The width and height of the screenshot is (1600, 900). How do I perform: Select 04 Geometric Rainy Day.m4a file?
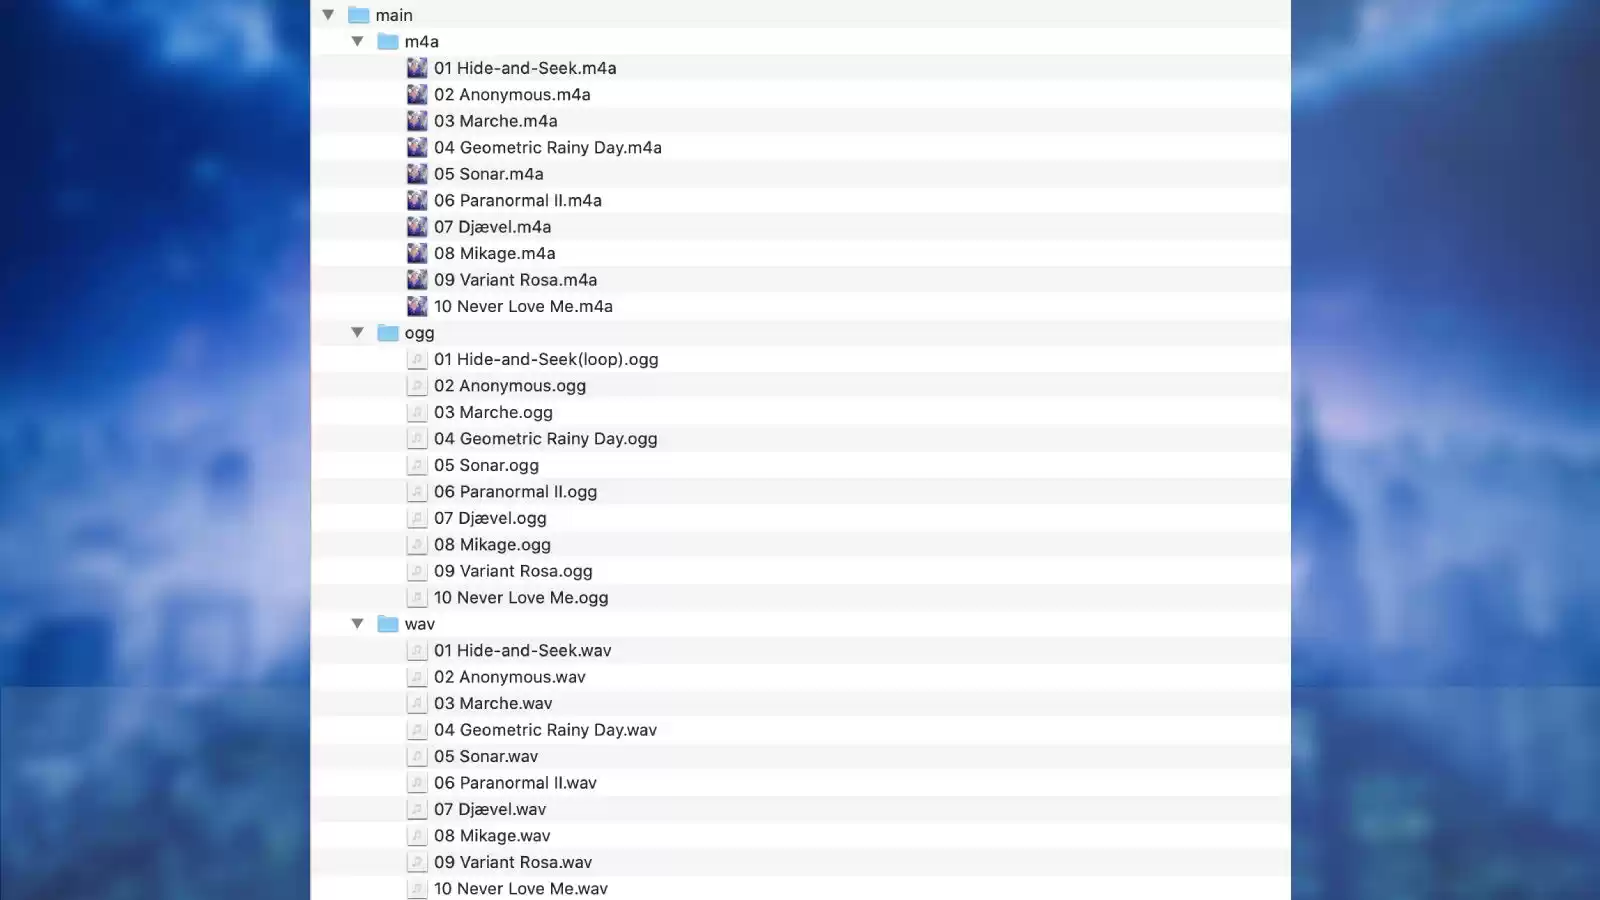pyautogui.click(x=547, y=147)
